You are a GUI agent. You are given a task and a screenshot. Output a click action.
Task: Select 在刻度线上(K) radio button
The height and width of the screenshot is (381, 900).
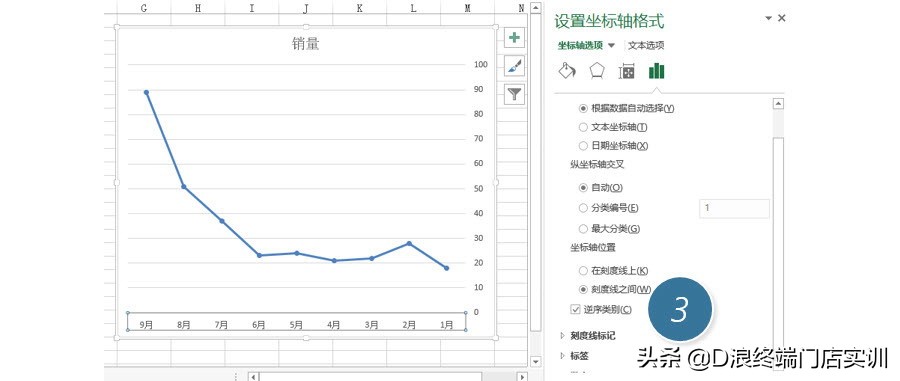coord(583,270)
